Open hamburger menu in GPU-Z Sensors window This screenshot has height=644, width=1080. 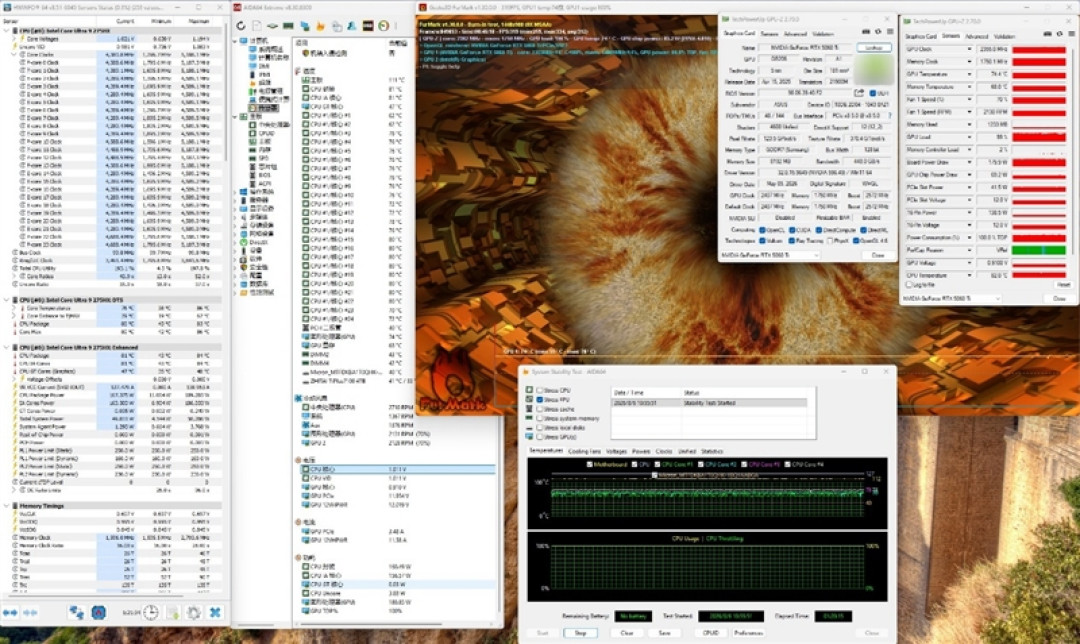pyautogui.click(x=1070, y=34)
